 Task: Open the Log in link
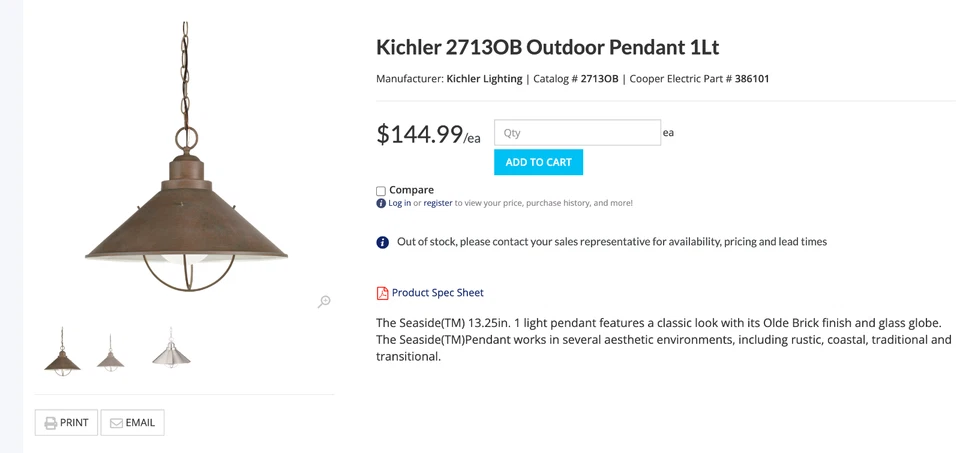click(x=399, y=203)
